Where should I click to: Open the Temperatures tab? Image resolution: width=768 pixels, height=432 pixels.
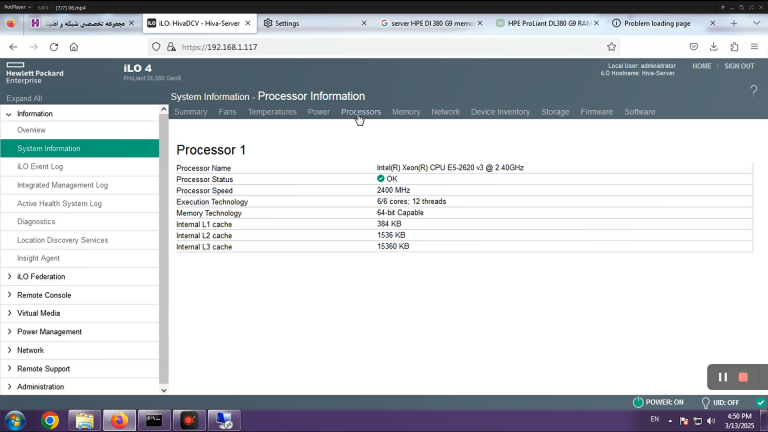pos(272,112)
